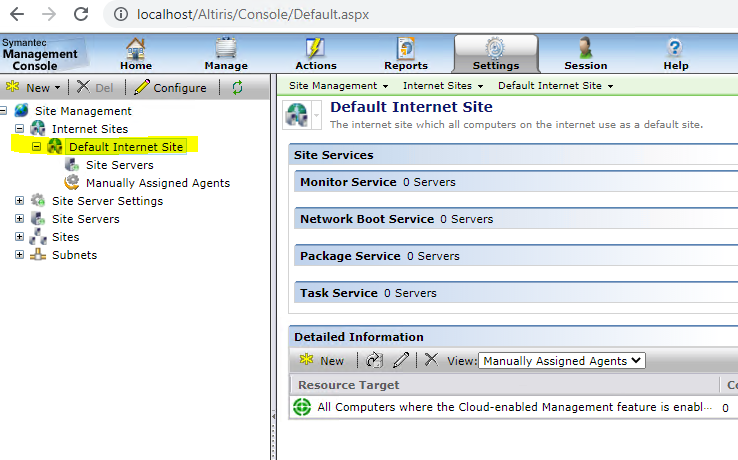
Task: Select Manually Assigned Agents tree item
Action: click(158, 183)
